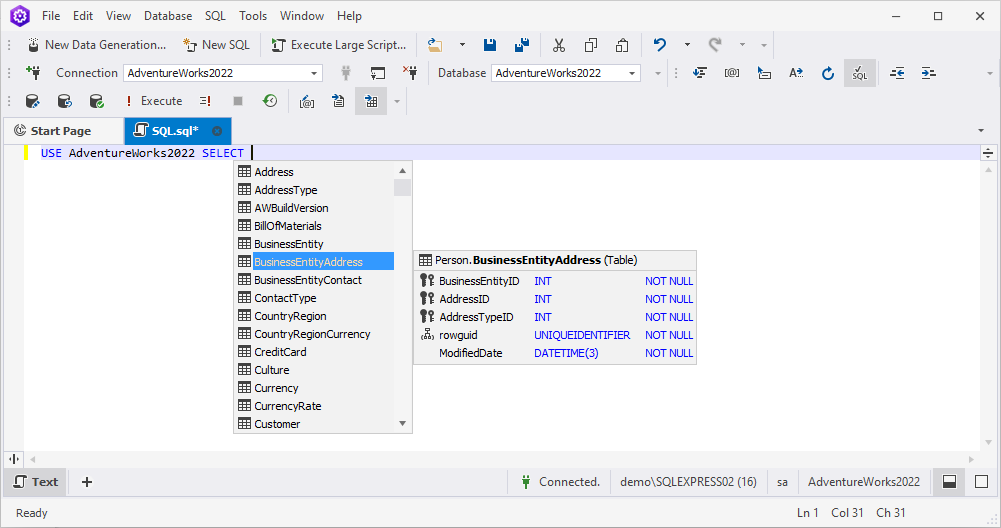
Task: Expand the Undo history dropdown
Action: pyautogui.click(x=687, y=45)
